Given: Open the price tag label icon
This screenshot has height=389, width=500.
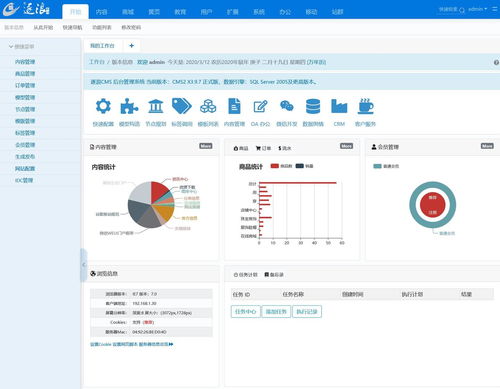Looking at the screenshot, I should point(182,106).
